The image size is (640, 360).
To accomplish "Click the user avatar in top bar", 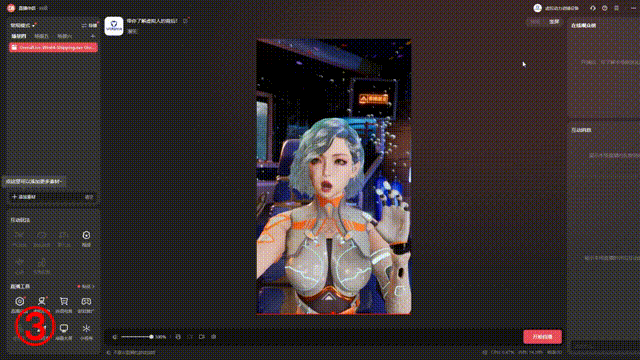I will (x=538, y=8).
